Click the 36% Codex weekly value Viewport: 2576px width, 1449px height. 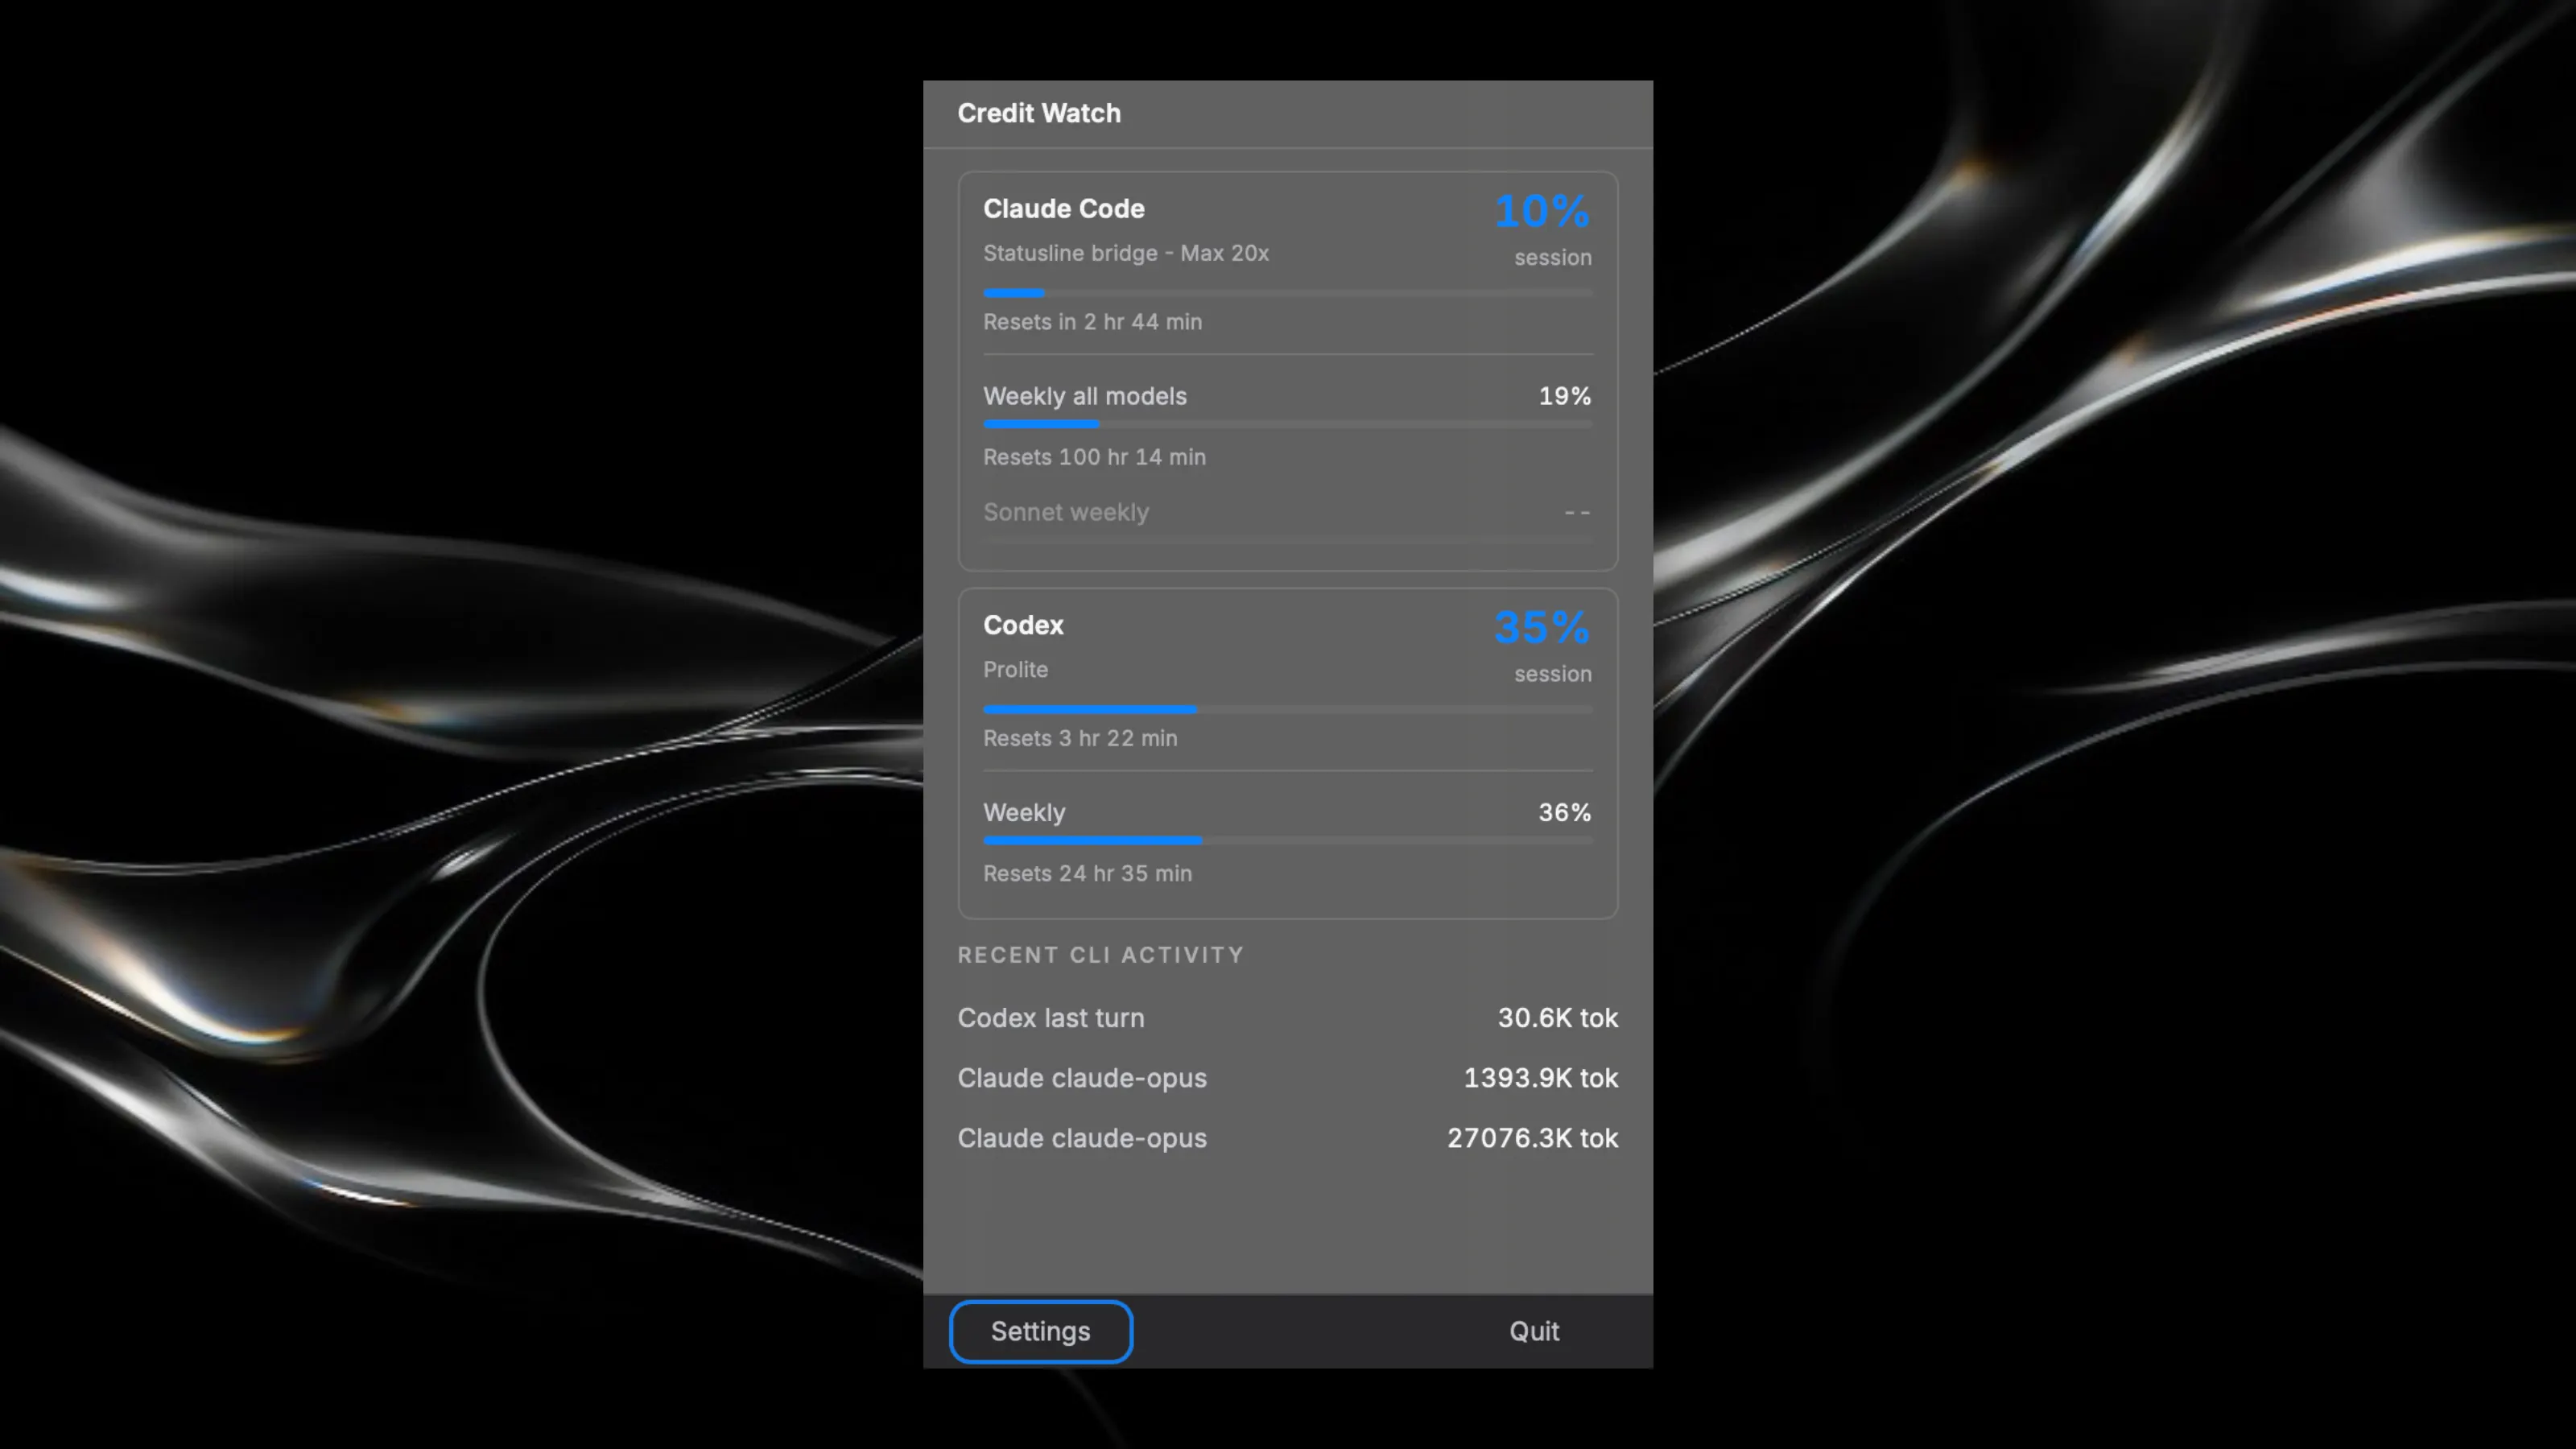1564,812
